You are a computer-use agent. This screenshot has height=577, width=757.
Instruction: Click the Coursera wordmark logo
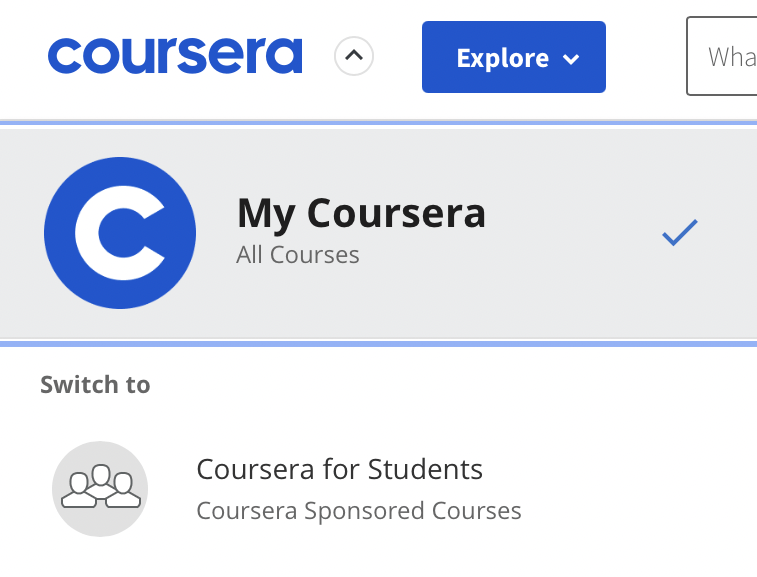pos(174,56)
